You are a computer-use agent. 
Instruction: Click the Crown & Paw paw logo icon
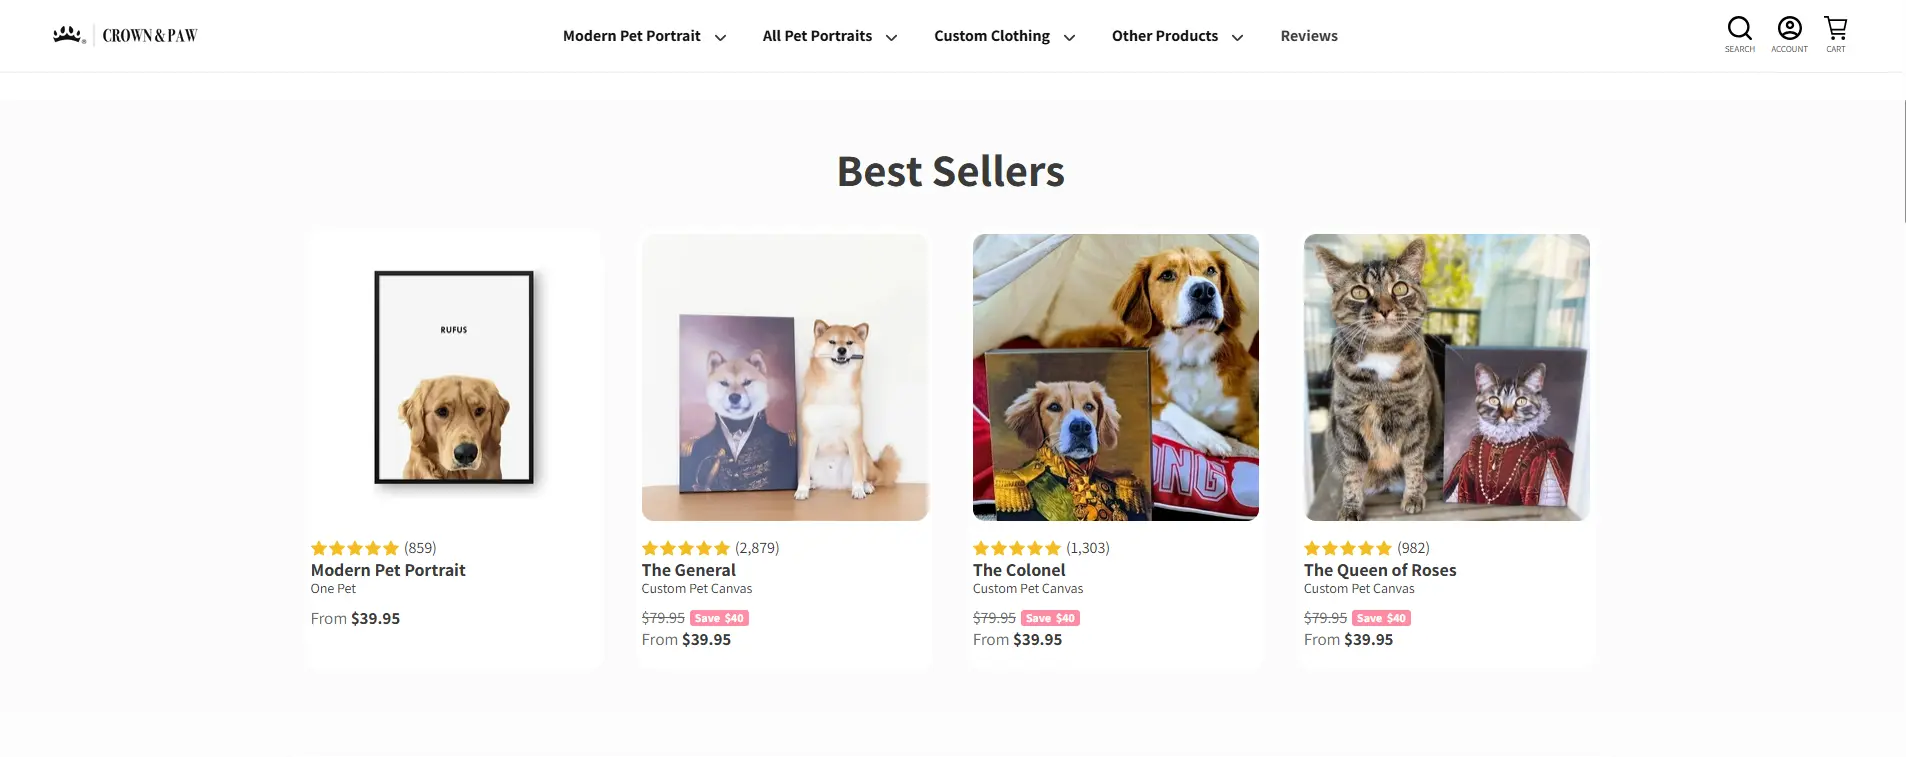[67, 33]
